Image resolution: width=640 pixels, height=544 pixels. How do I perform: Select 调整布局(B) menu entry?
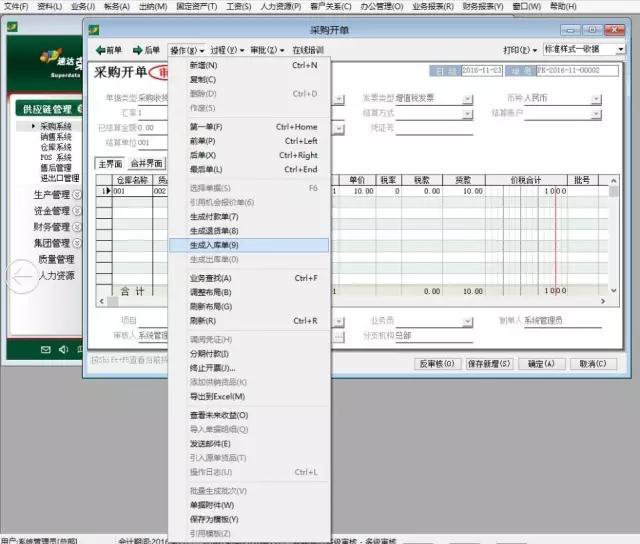[x=249, y=293]
